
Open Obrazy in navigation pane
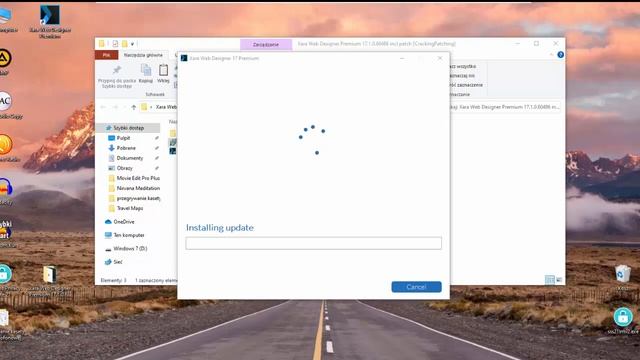pyautogui.click(x=124, y=168)
